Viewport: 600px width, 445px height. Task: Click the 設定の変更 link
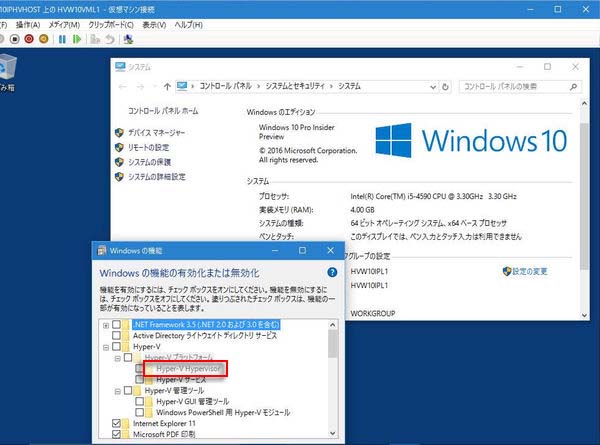pyautogui.click(x=530, y=271)
